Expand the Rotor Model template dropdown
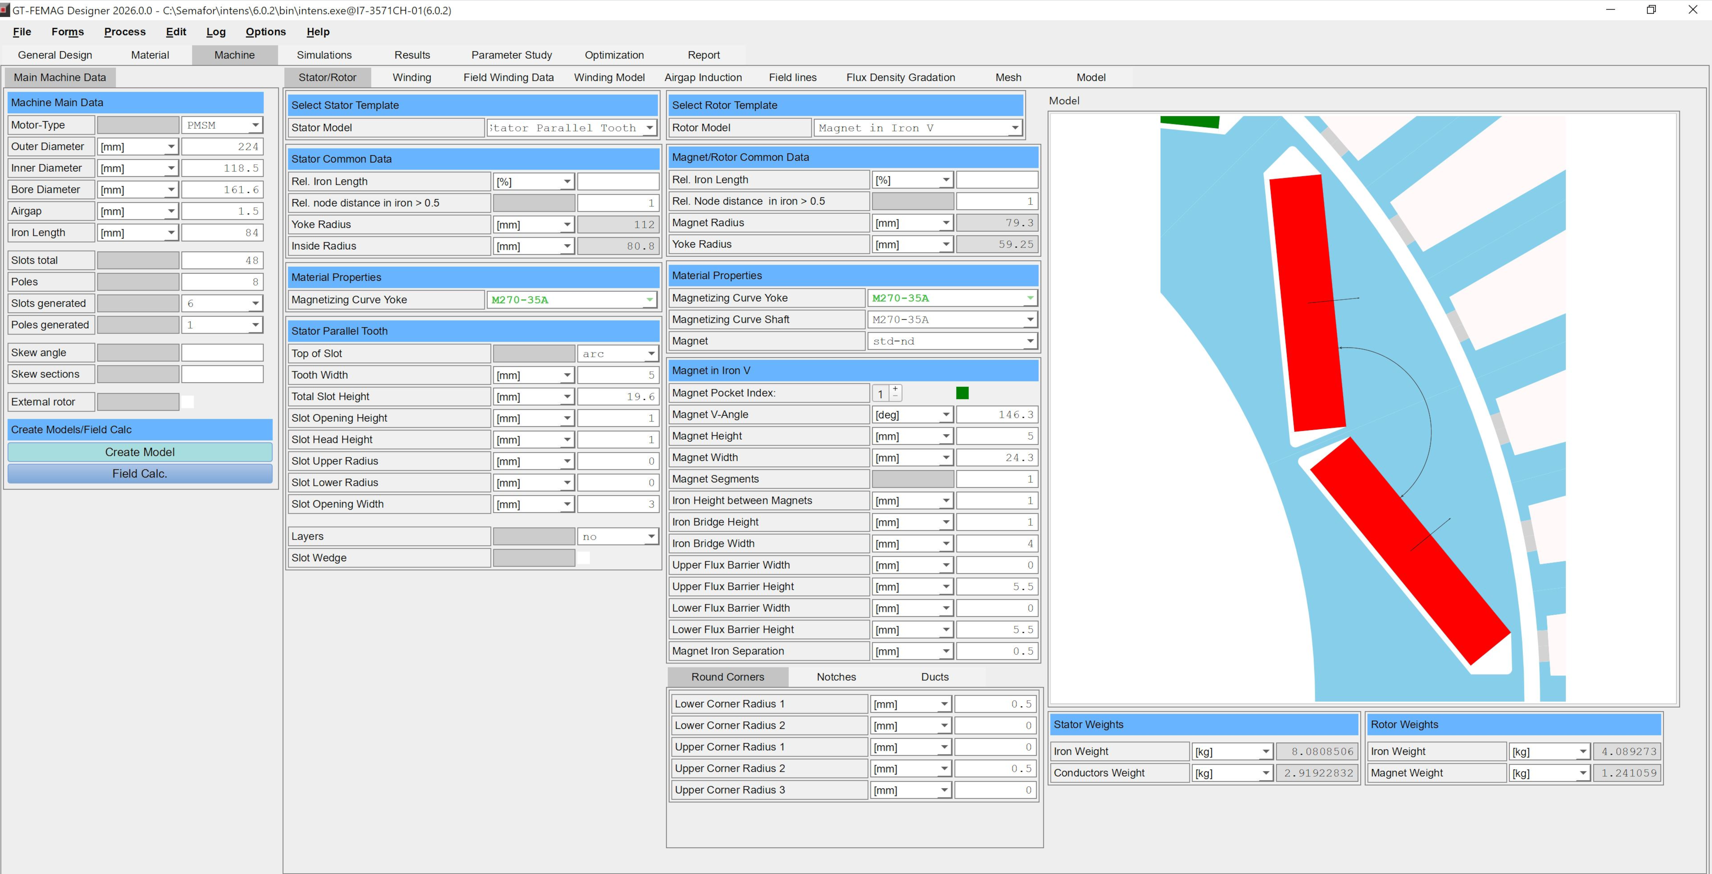The height and width of the screenshot is (874, 1712). click(1014, 128)
